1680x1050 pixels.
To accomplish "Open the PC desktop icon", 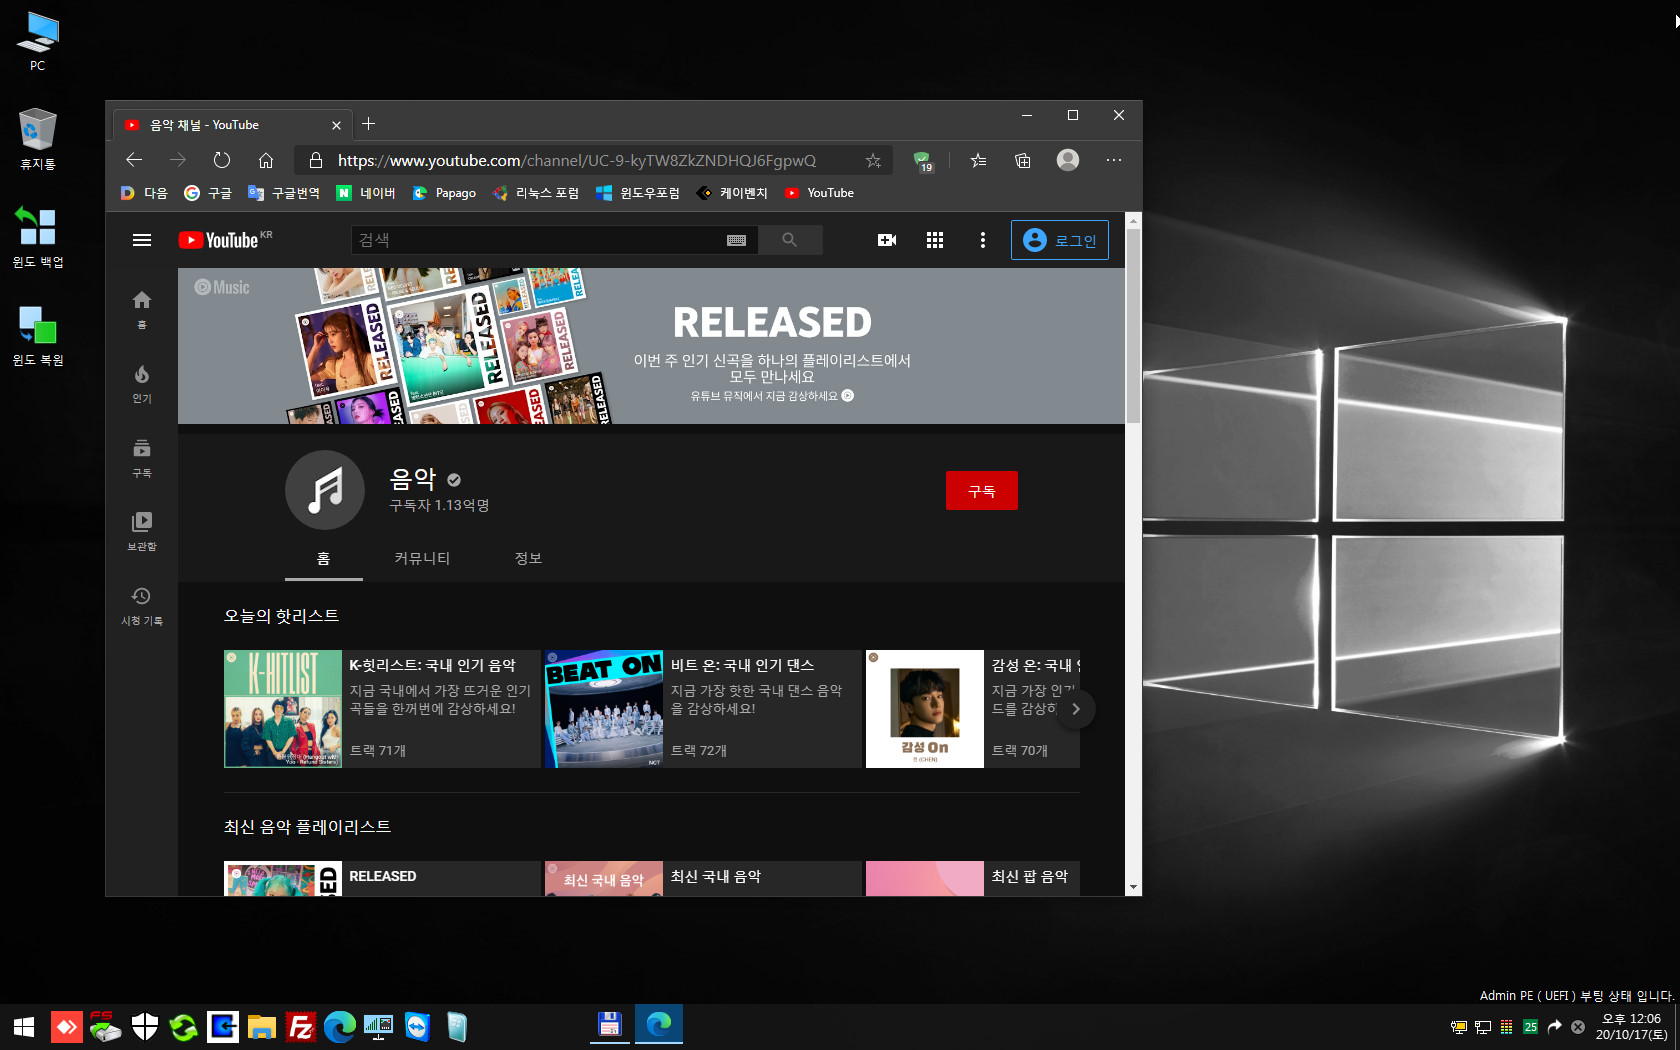I will [x=38, y=42].
